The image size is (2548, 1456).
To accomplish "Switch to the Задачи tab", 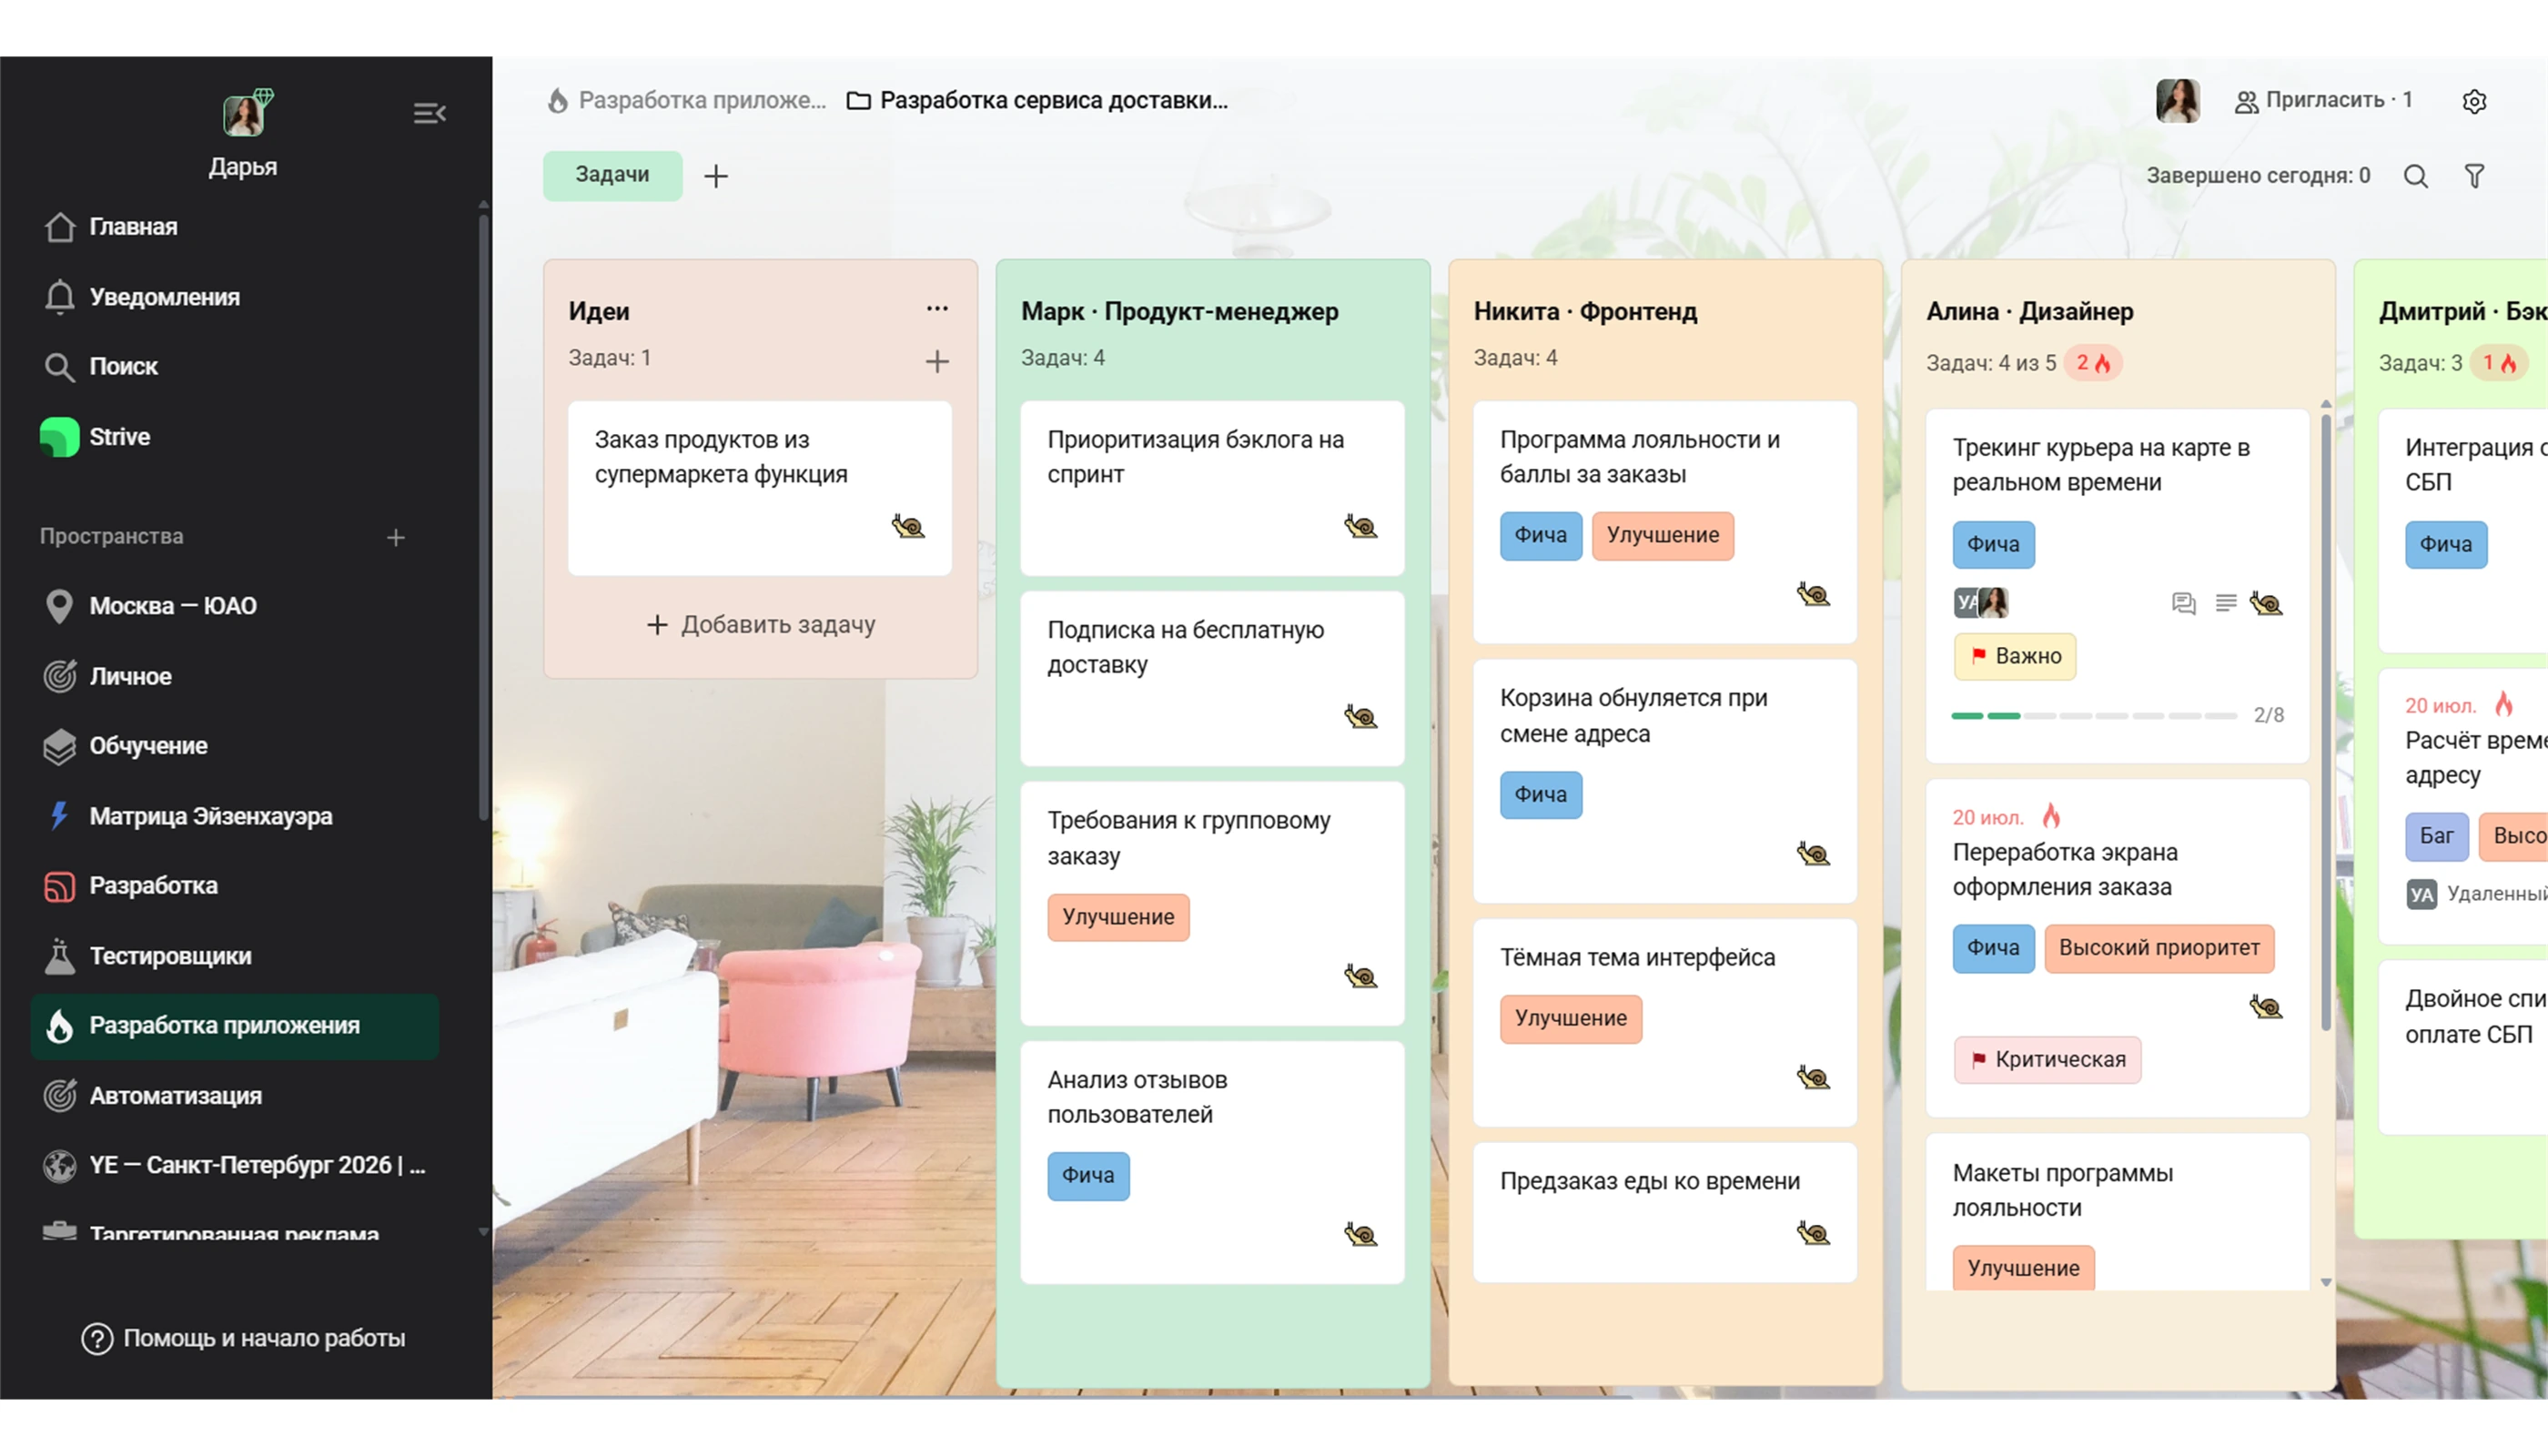I will tap(612, 175).
